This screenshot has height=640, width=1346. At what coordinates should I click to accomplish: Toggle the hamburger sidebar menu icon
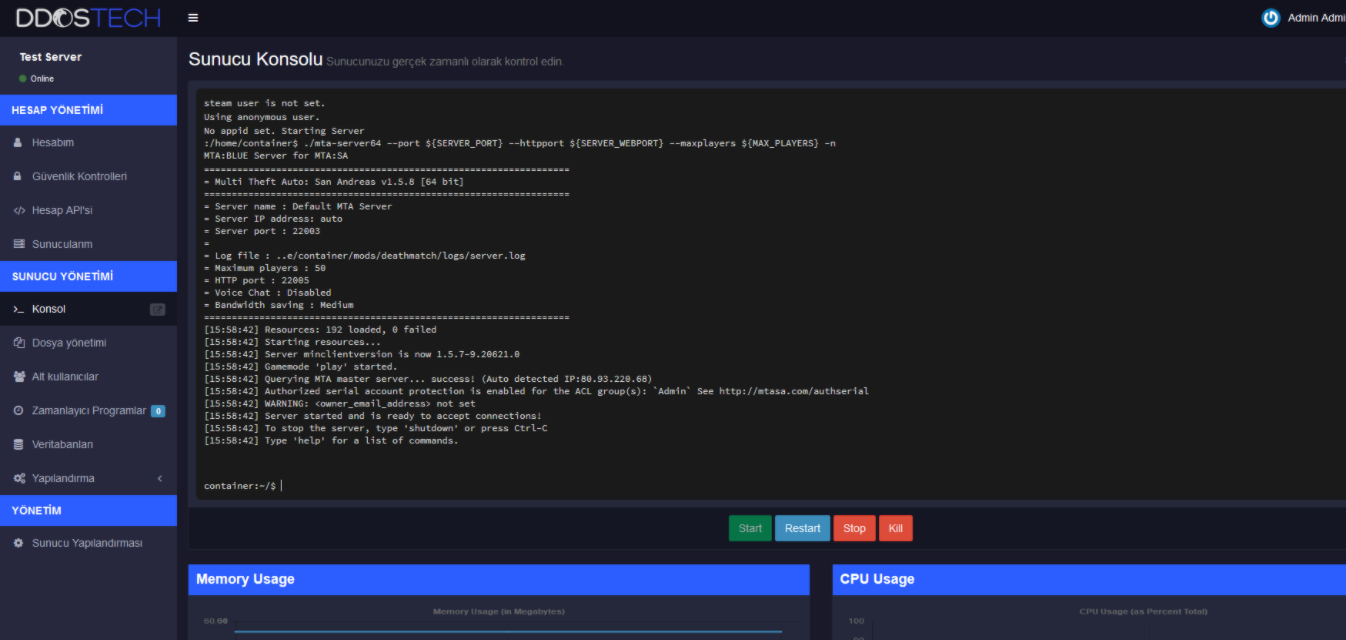[193, 18]
